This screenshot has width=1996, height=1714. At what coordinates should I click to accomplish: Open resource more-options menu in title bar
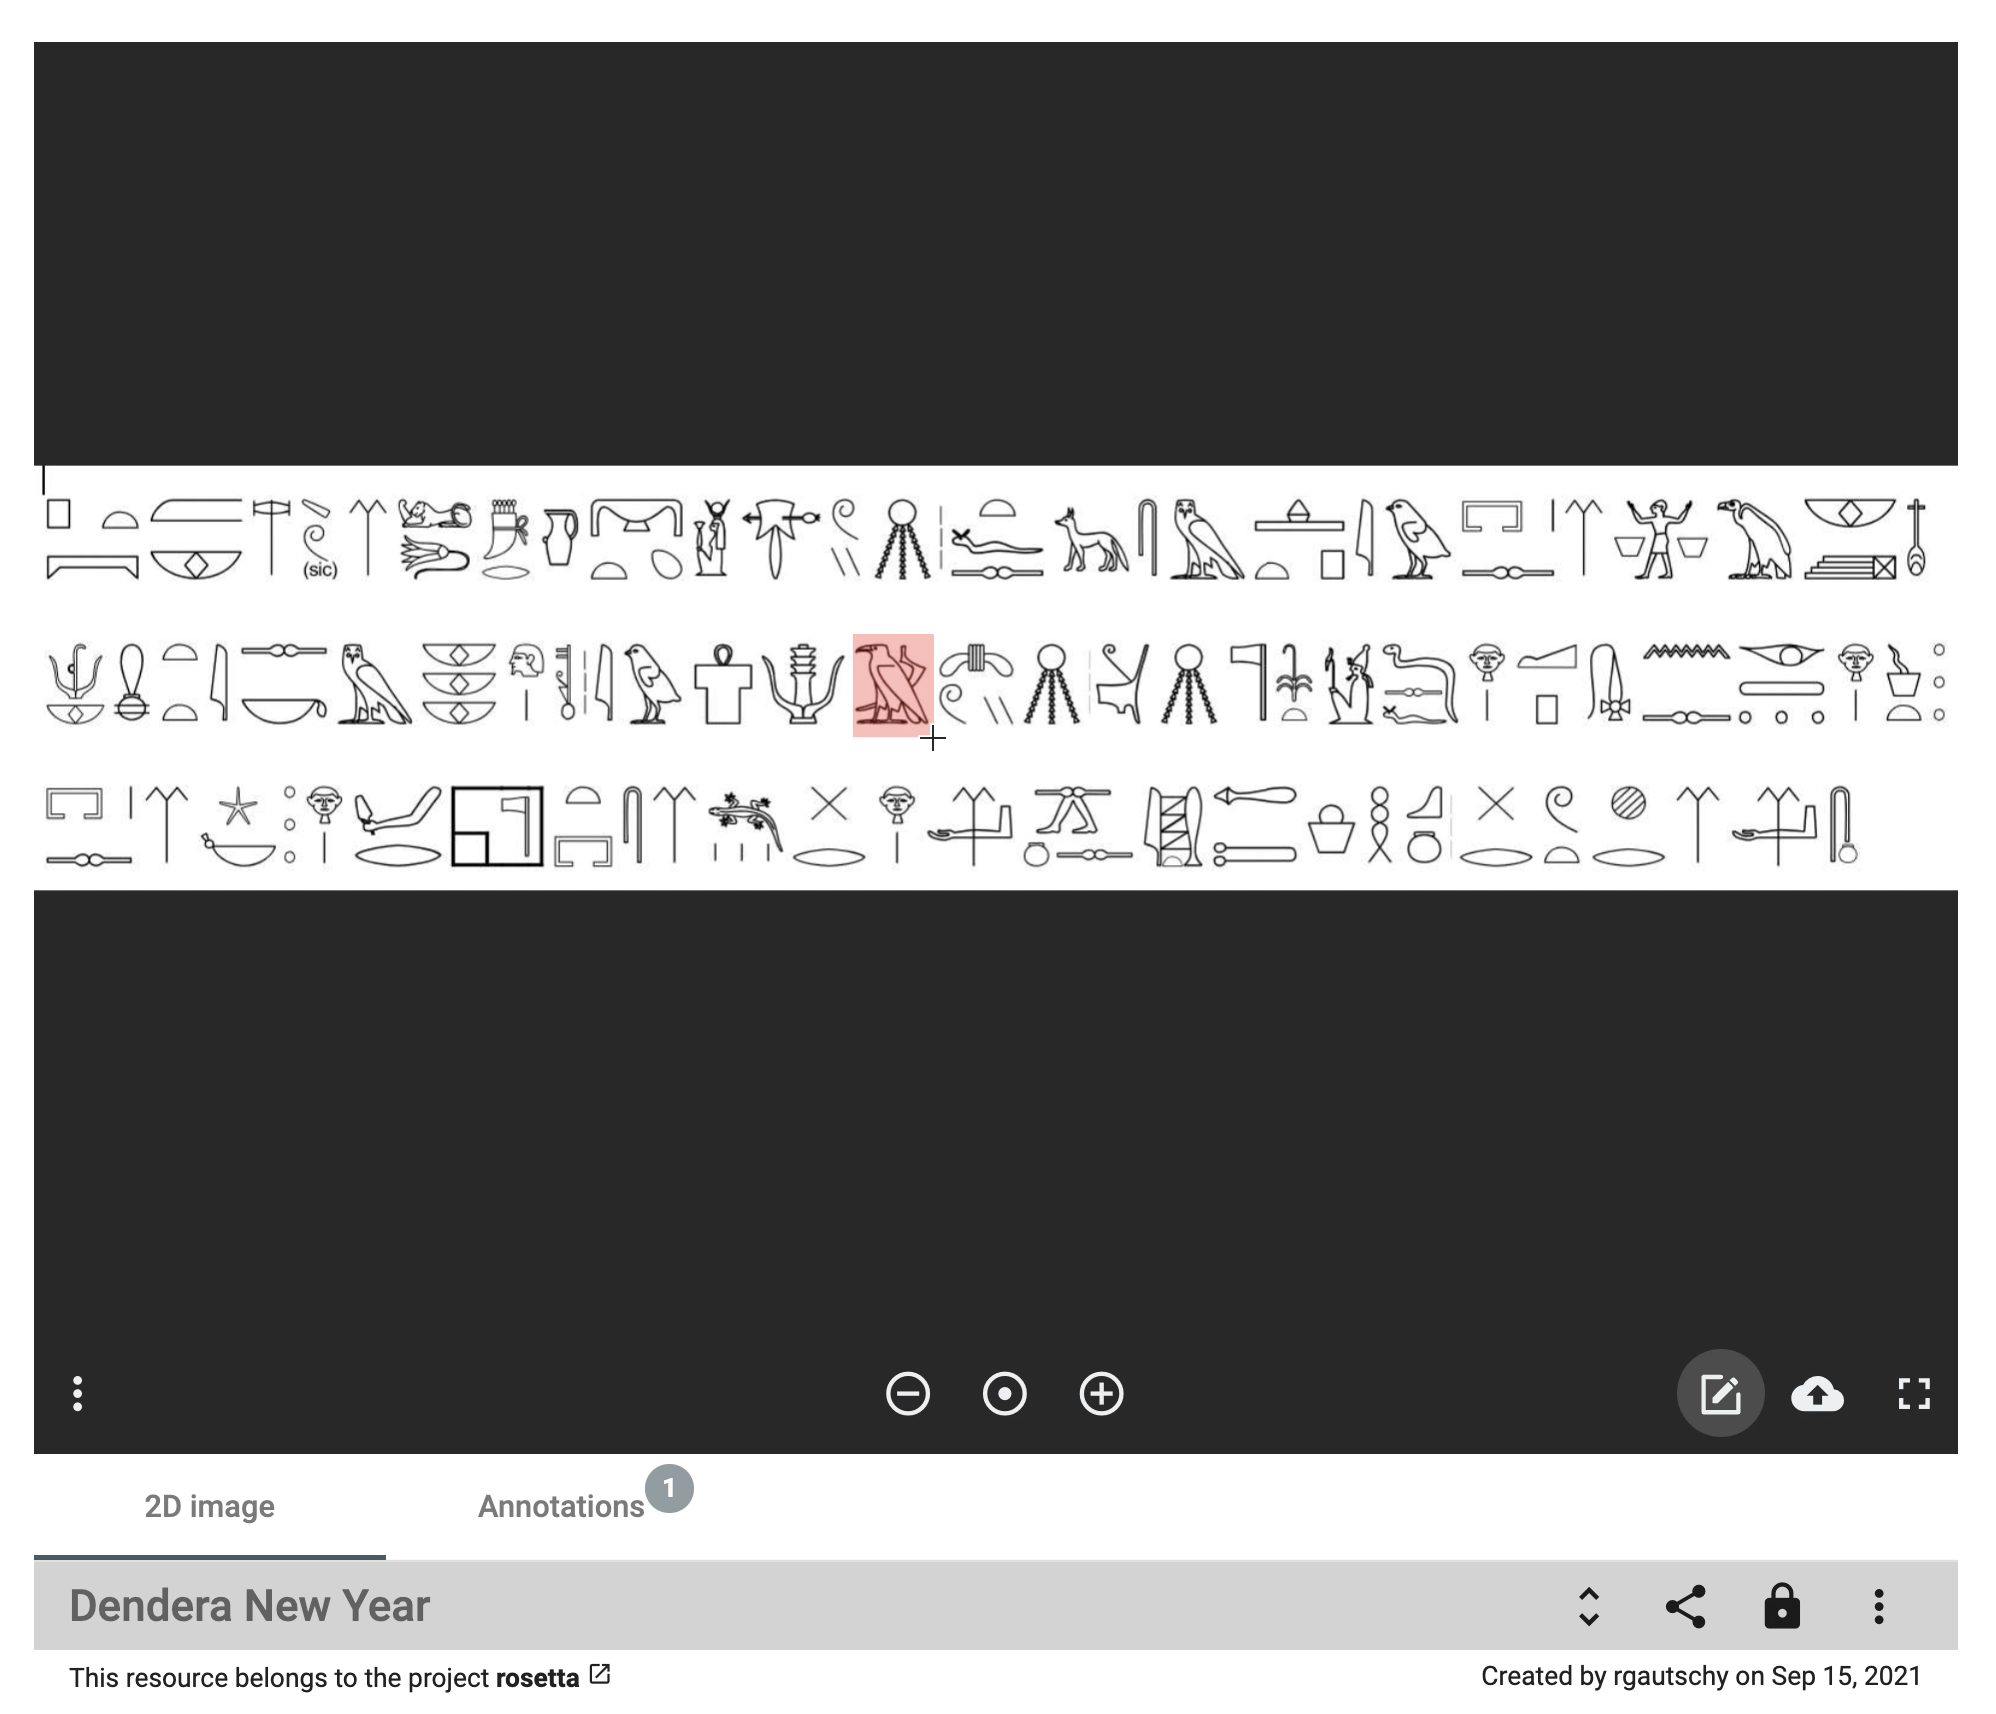1879,1607
